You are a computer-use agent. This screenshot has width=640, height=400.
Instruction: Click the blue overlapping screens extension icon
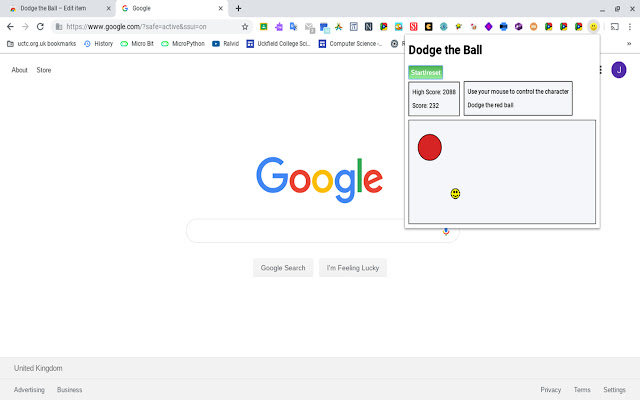324,27
